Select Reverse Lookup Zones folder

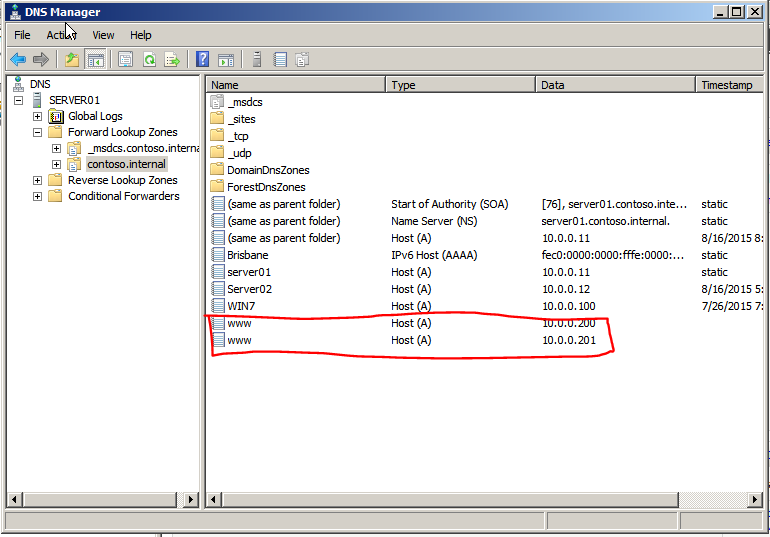click(123, 180)
